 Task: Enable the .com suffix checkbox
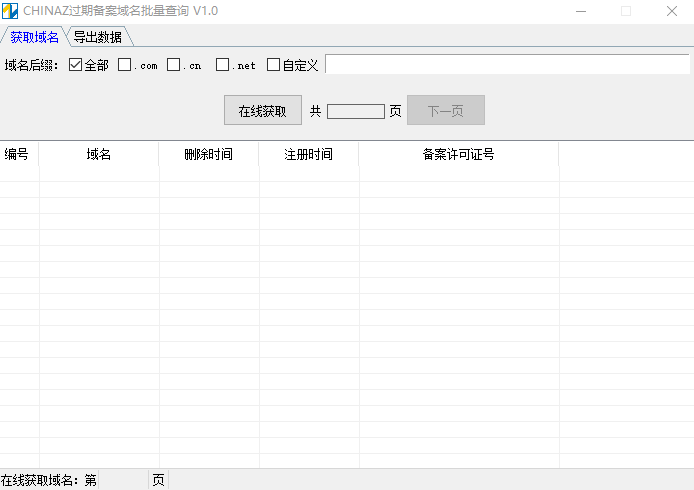click(x=125, y=65)
